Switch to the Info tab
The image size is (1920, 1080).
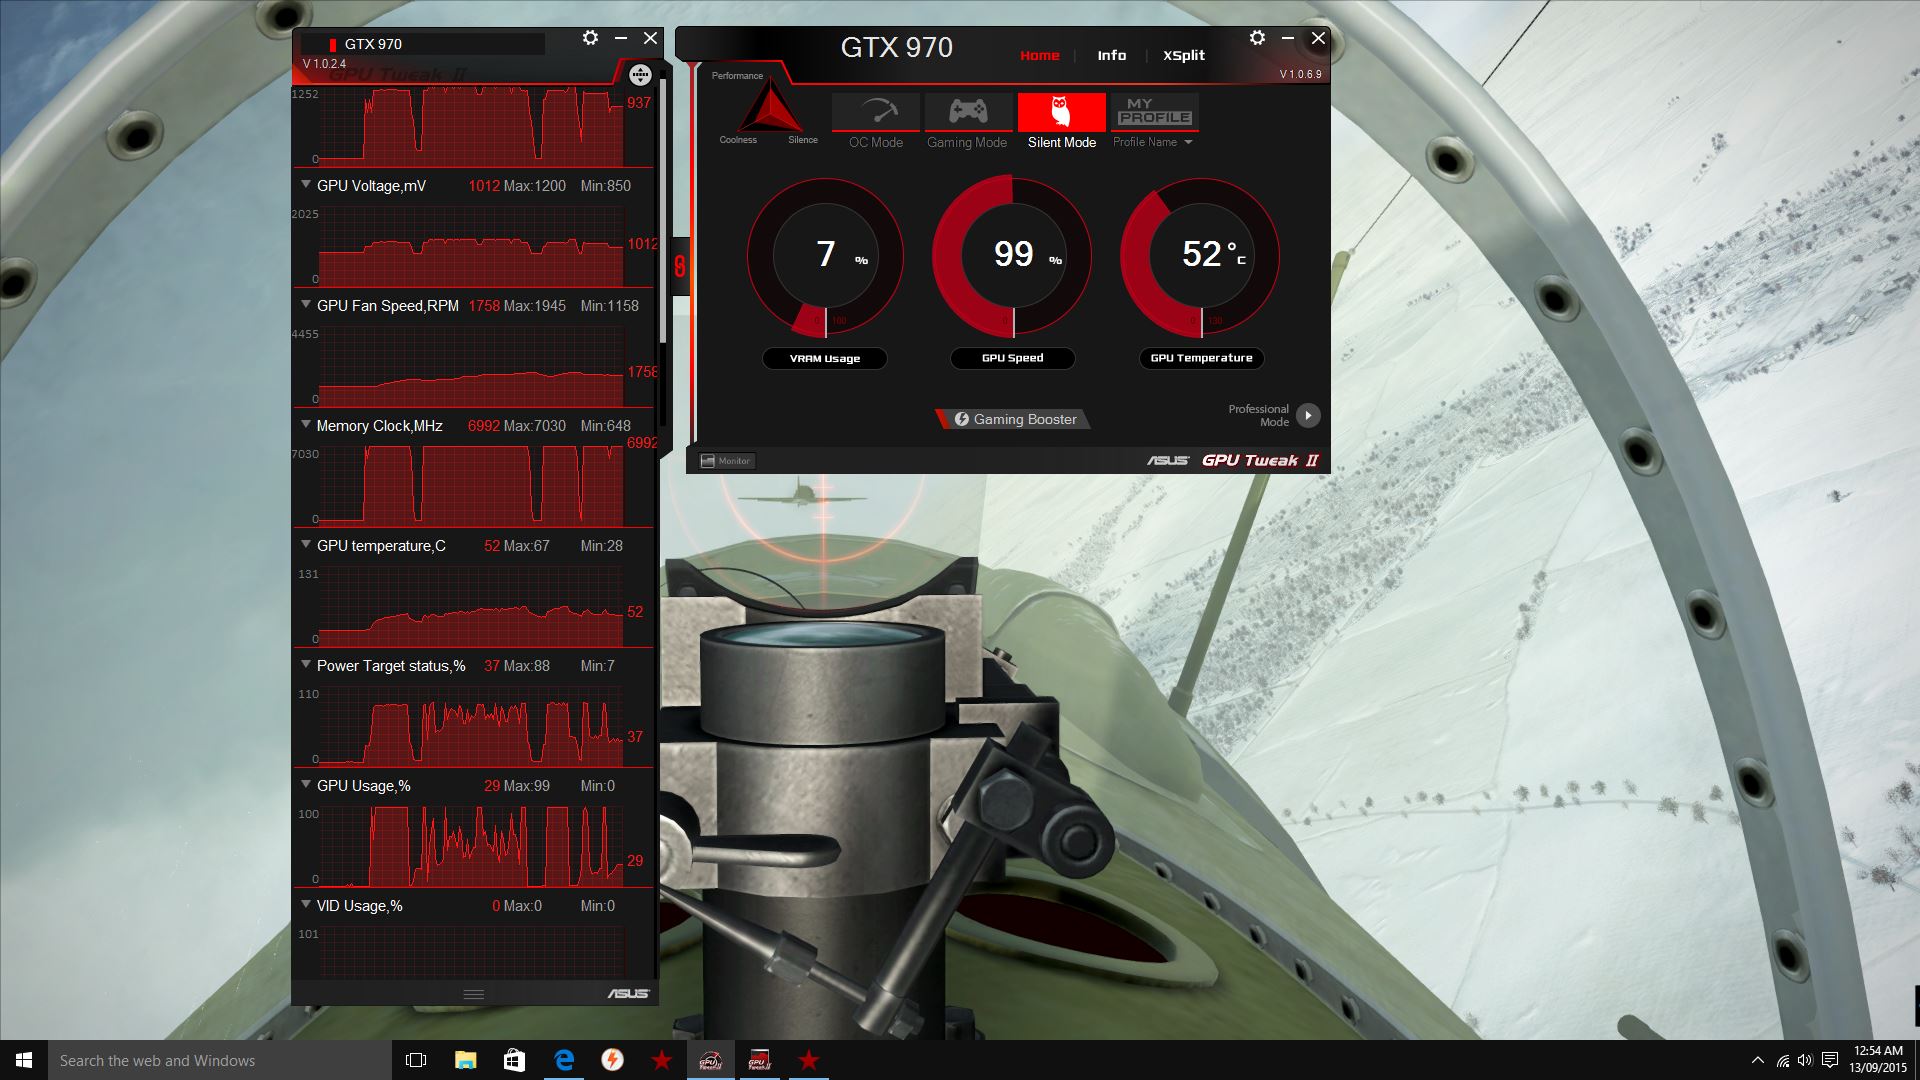(x=1111, y=55)
